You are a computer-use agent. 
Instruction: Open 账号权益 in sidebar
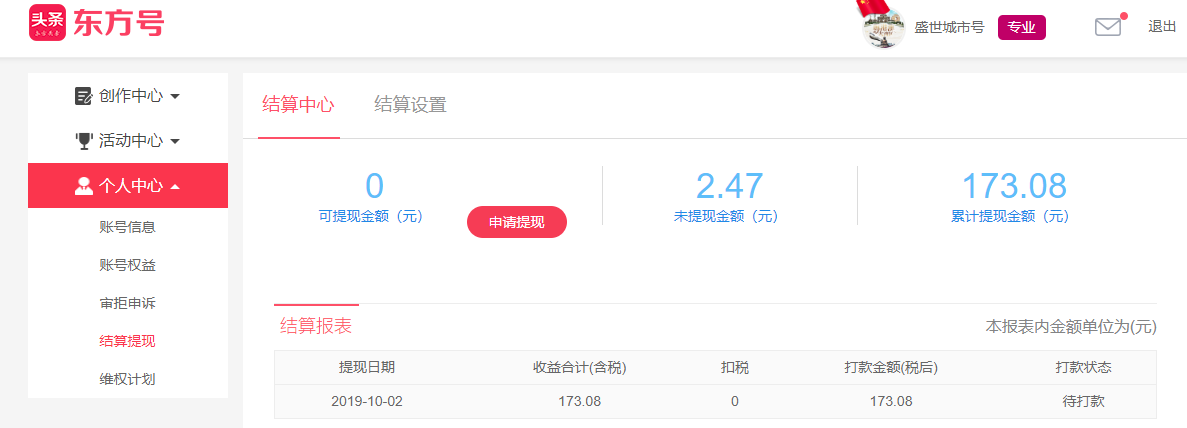click(127, 265)
